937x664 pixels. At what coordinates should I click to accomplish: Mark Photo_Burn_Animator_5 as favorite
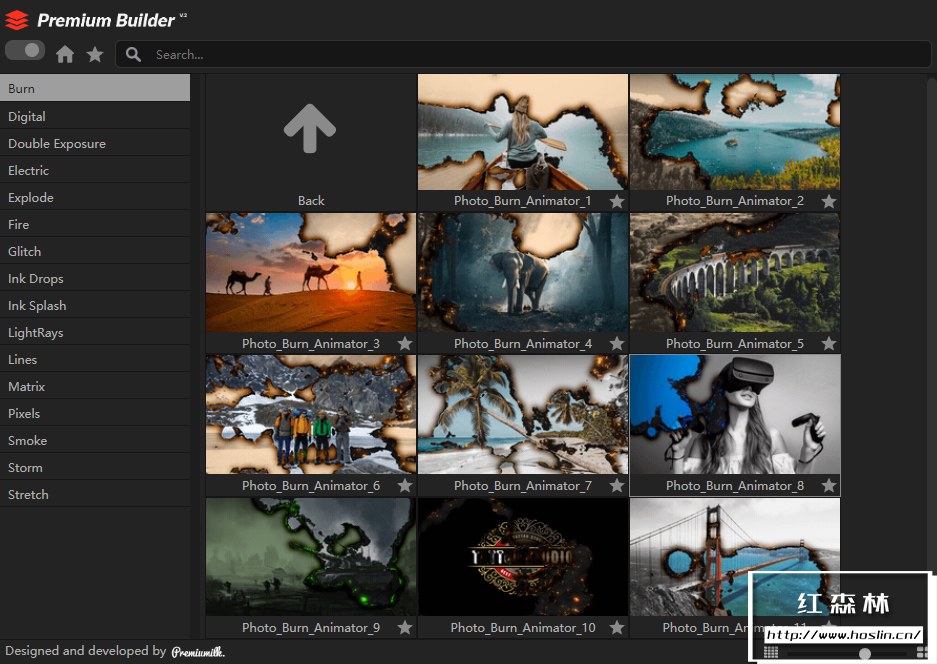[828, 344]
